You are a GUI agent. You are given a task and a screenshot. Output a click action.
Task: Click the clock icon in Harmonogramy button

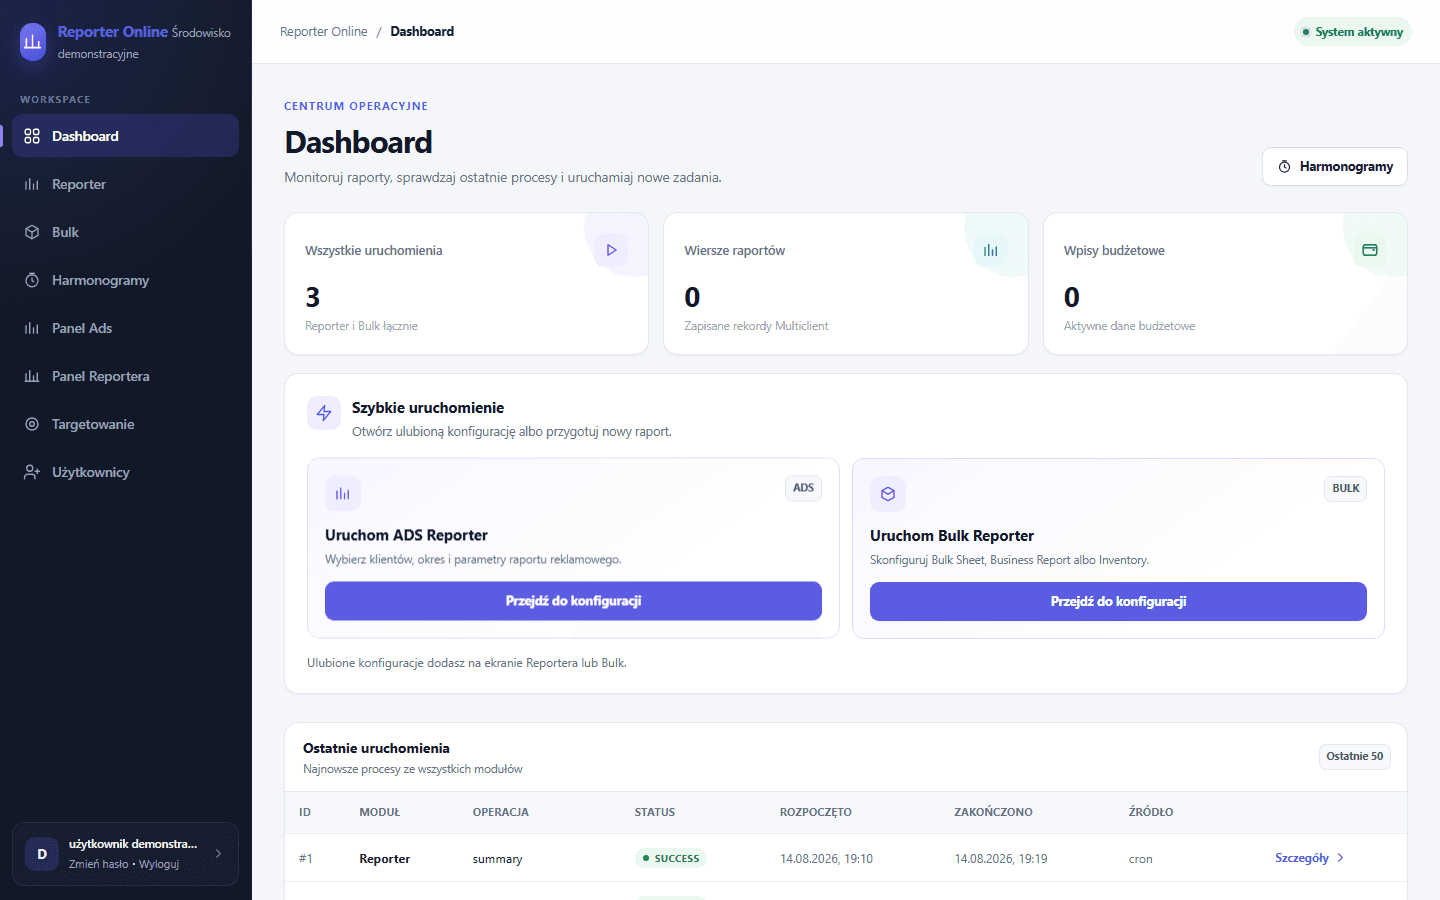(1284, 167)
